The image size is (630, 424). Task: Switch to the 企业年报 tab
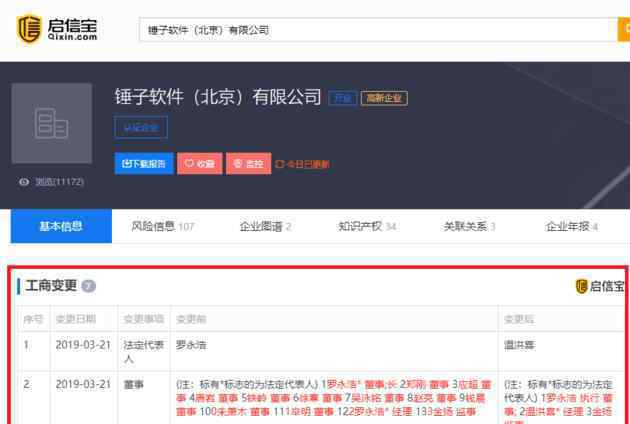click(571, 226)
